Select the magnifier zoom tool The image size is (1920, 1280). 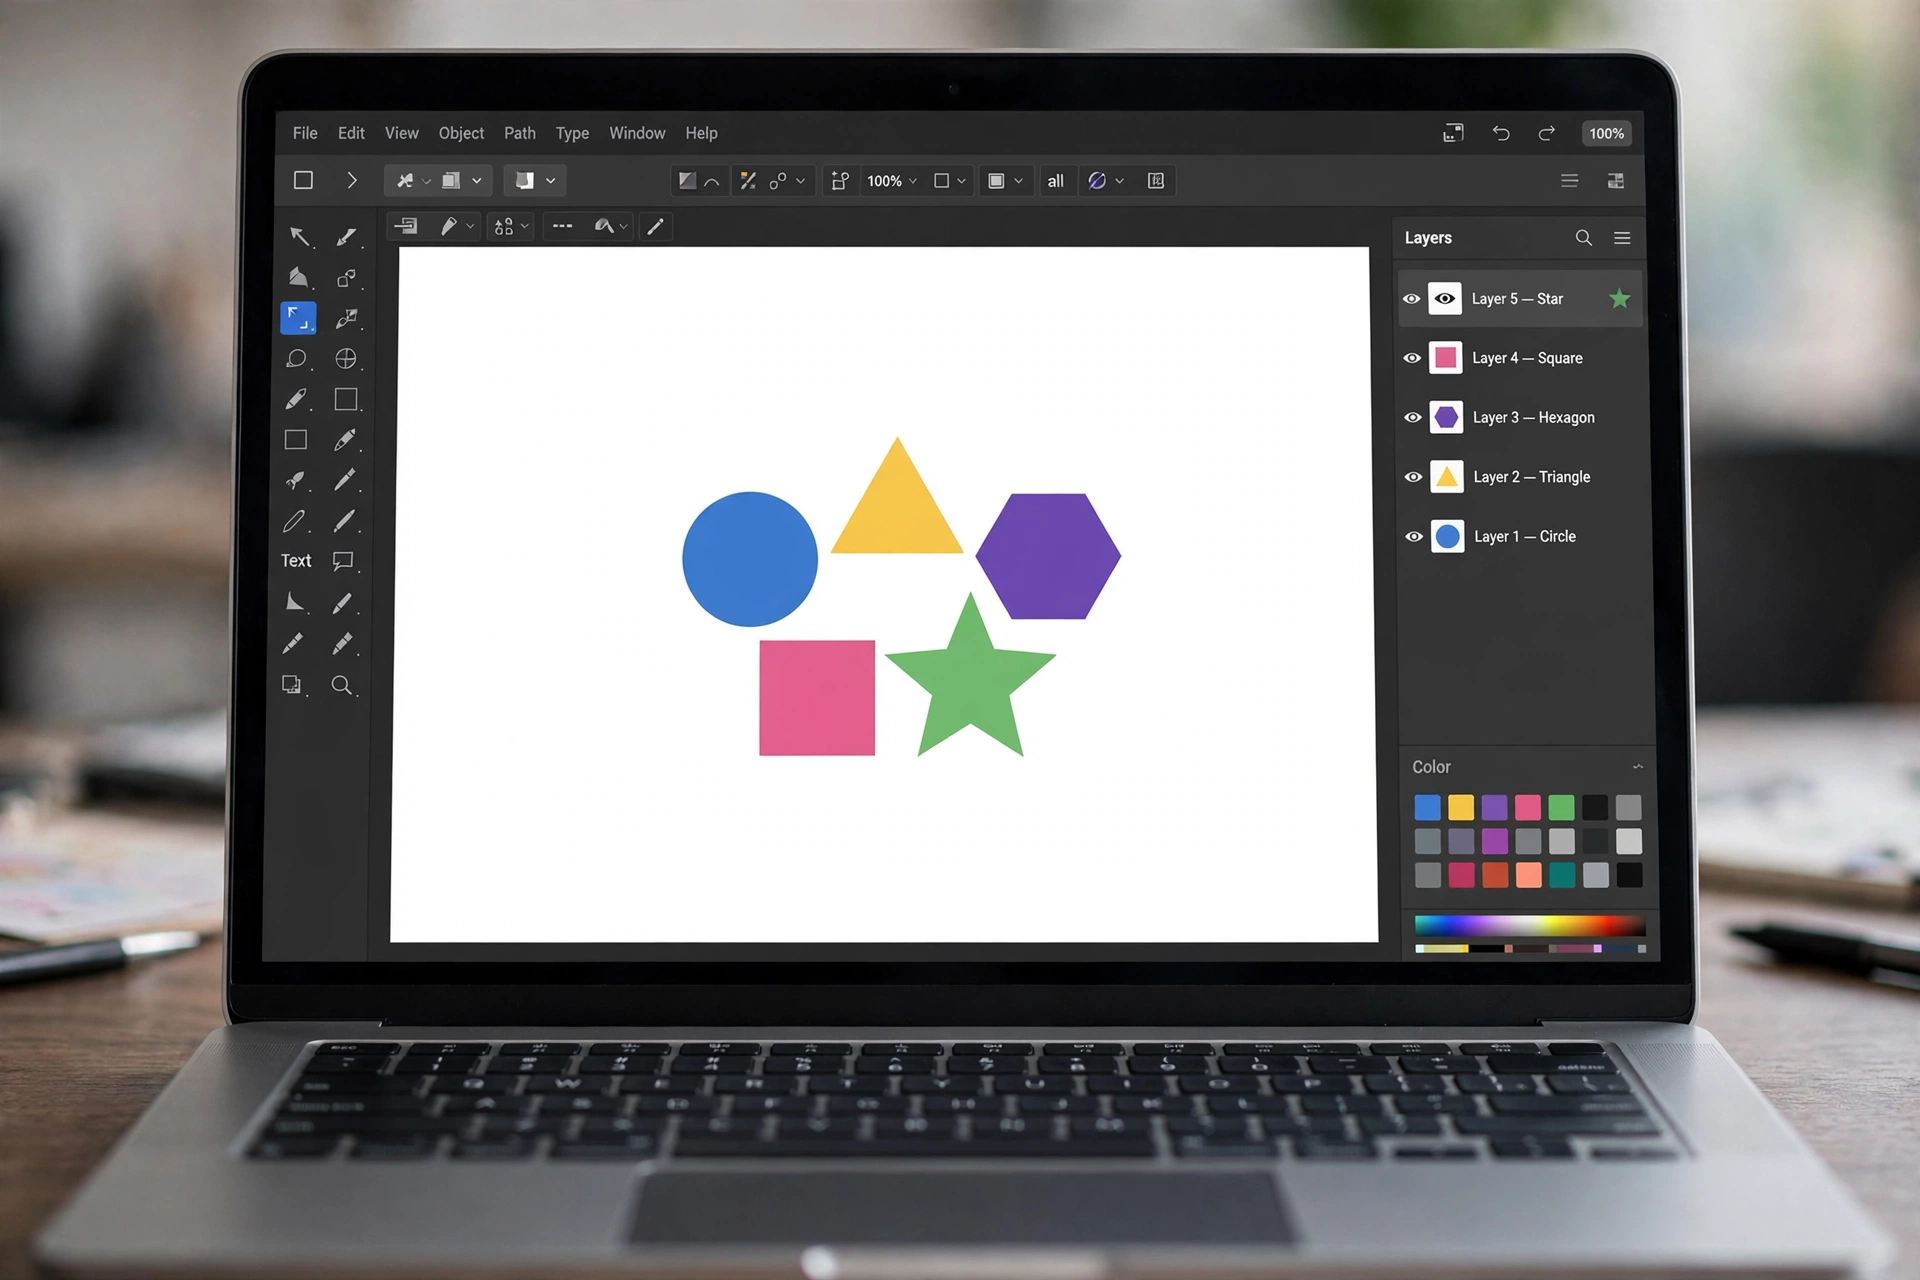coord(342,685)
